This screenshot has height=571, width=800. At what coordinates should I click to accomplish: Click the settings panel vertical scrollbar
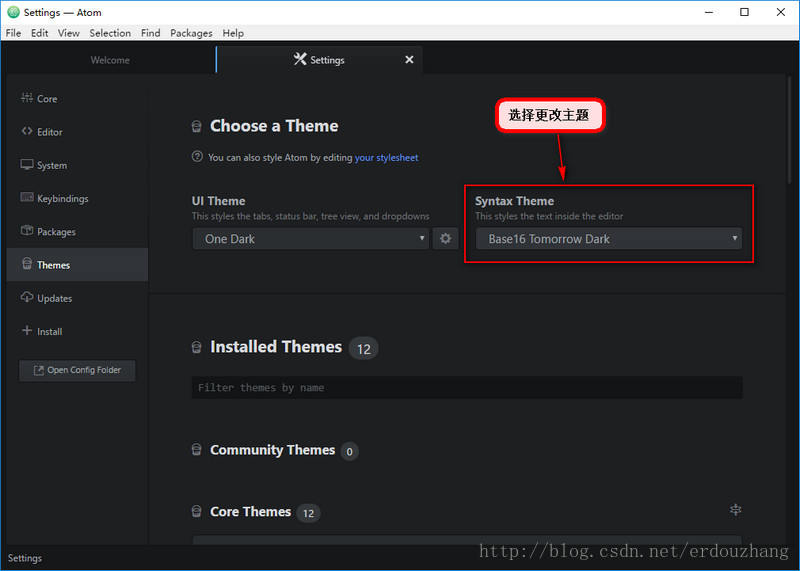(789, 130)
